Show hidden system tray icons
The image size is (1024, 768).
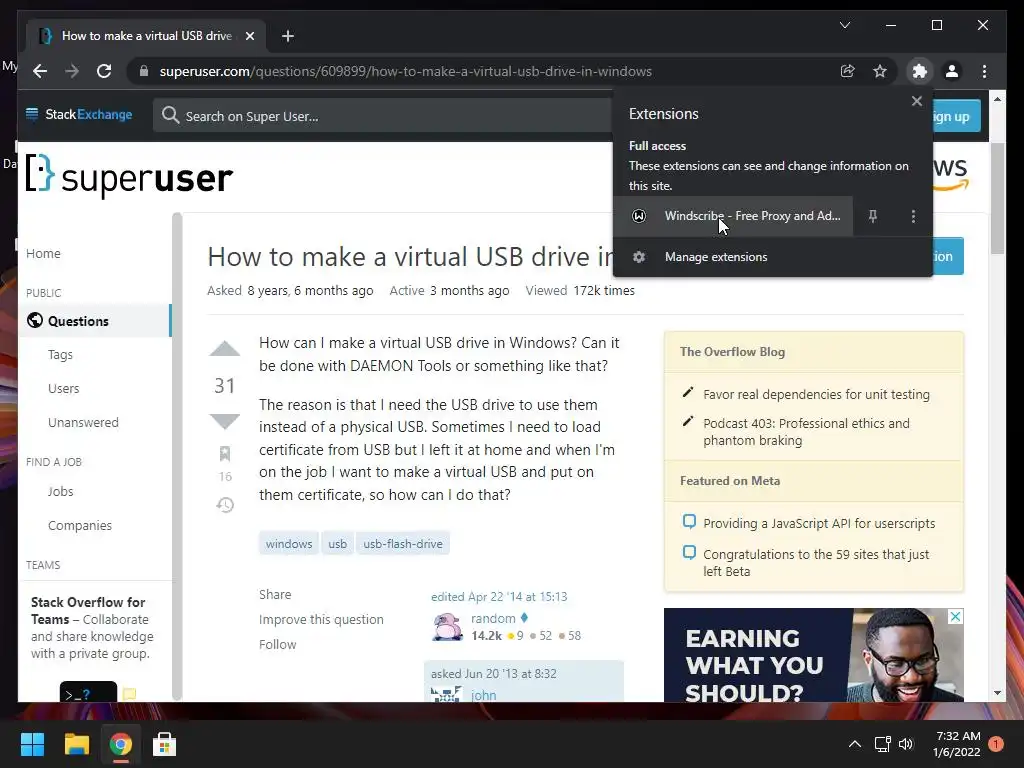point(854,744)
